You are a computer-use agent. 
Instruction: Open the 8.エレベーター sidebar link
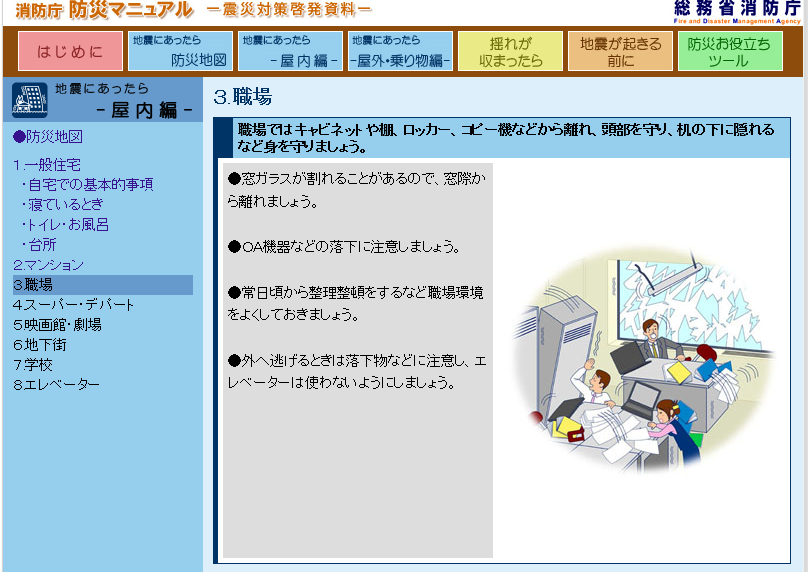[56, 385]
